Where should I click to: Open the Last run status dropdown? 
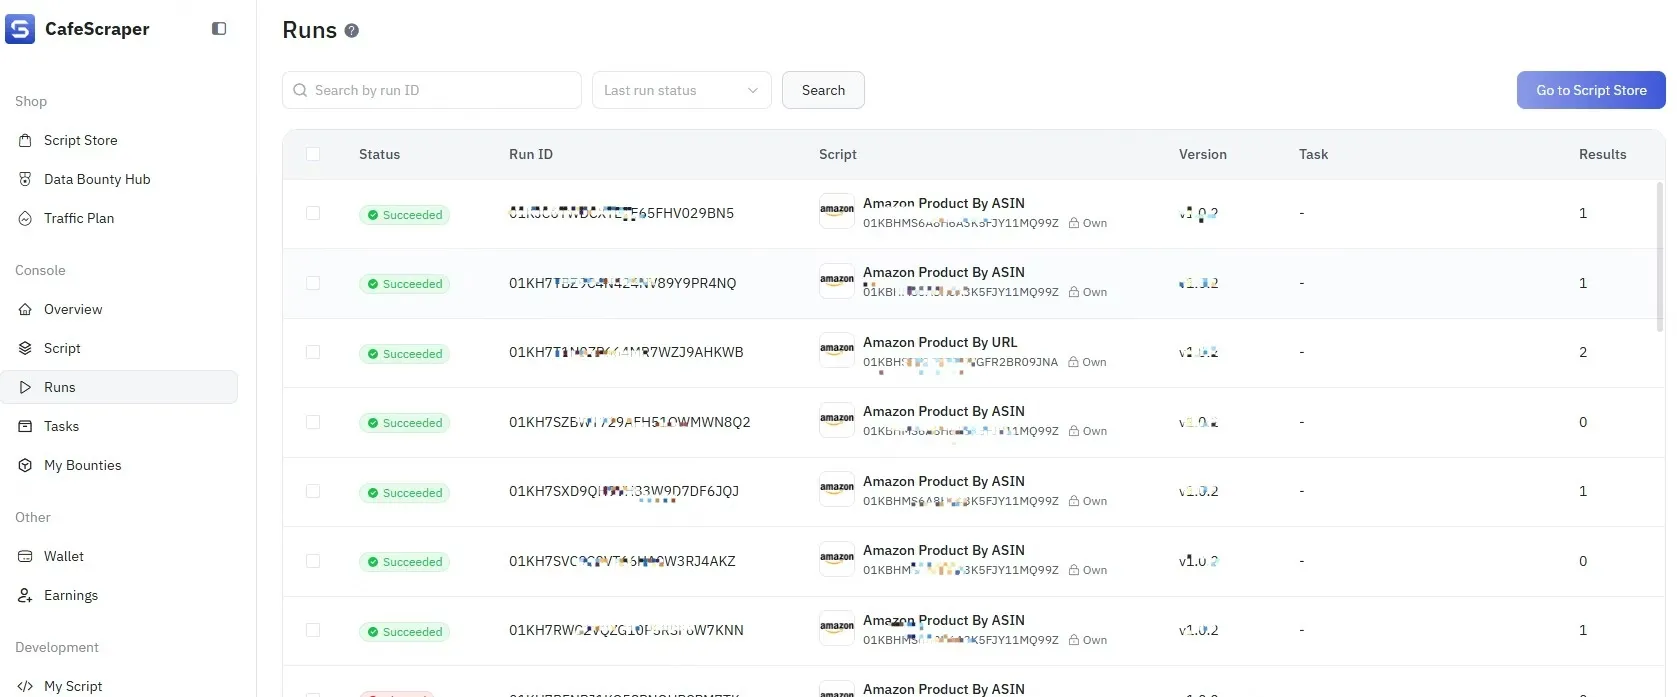[681, 90]
